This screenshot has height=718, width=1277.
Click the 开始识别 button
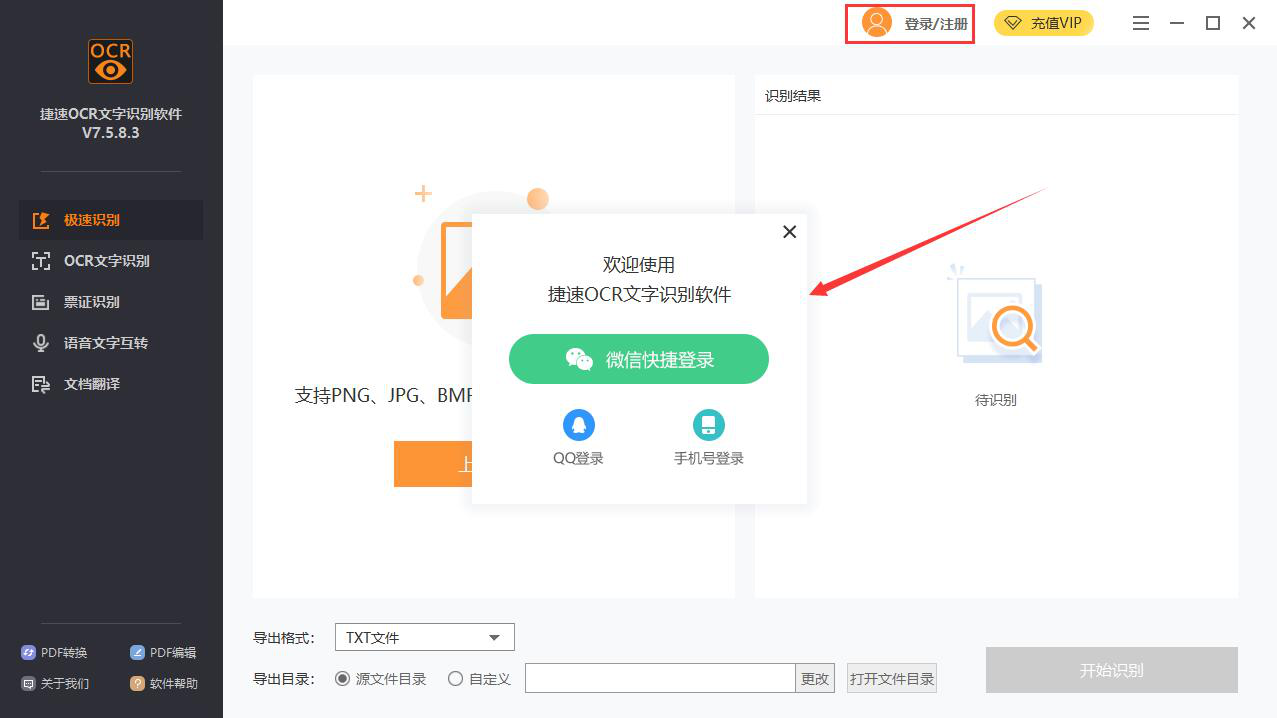click(1112, 670)
